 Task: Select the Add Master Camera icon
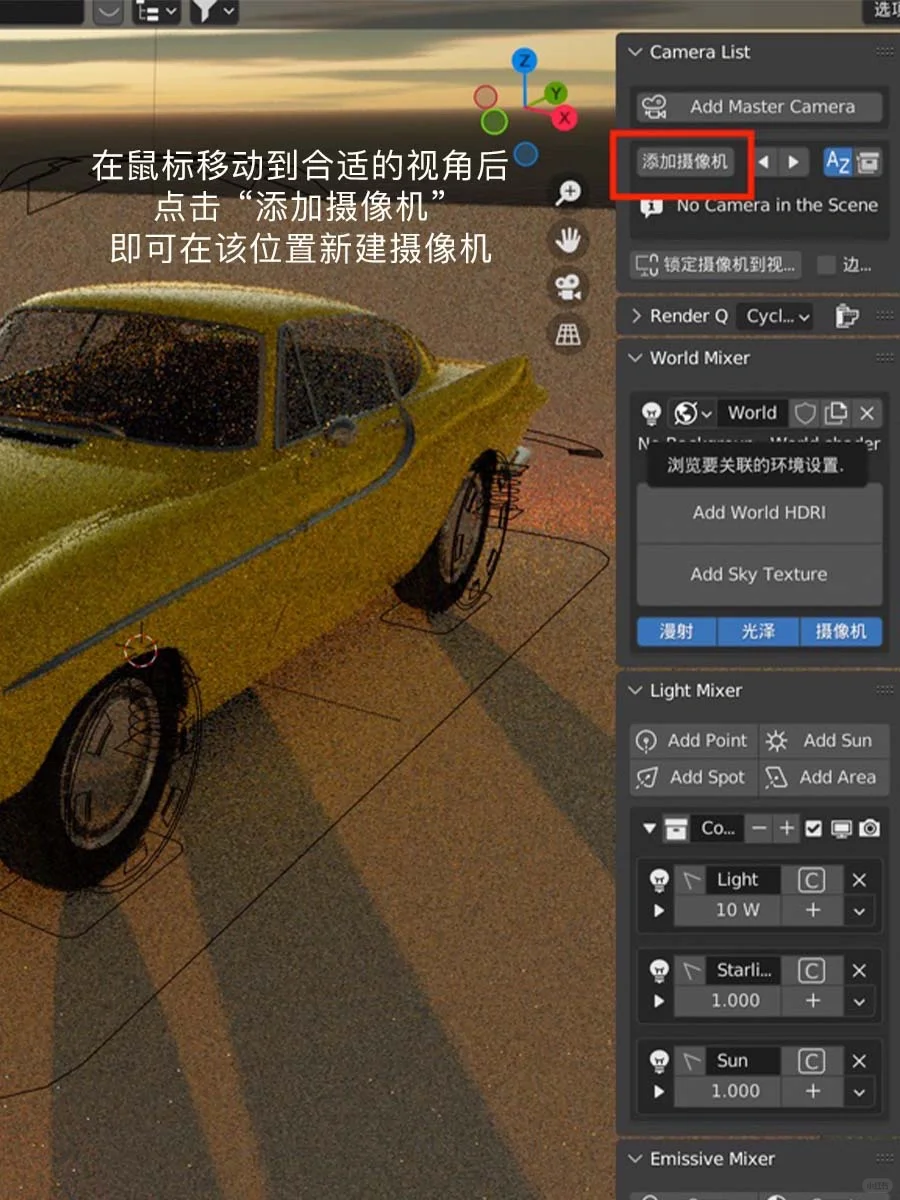tap(656, 107)
